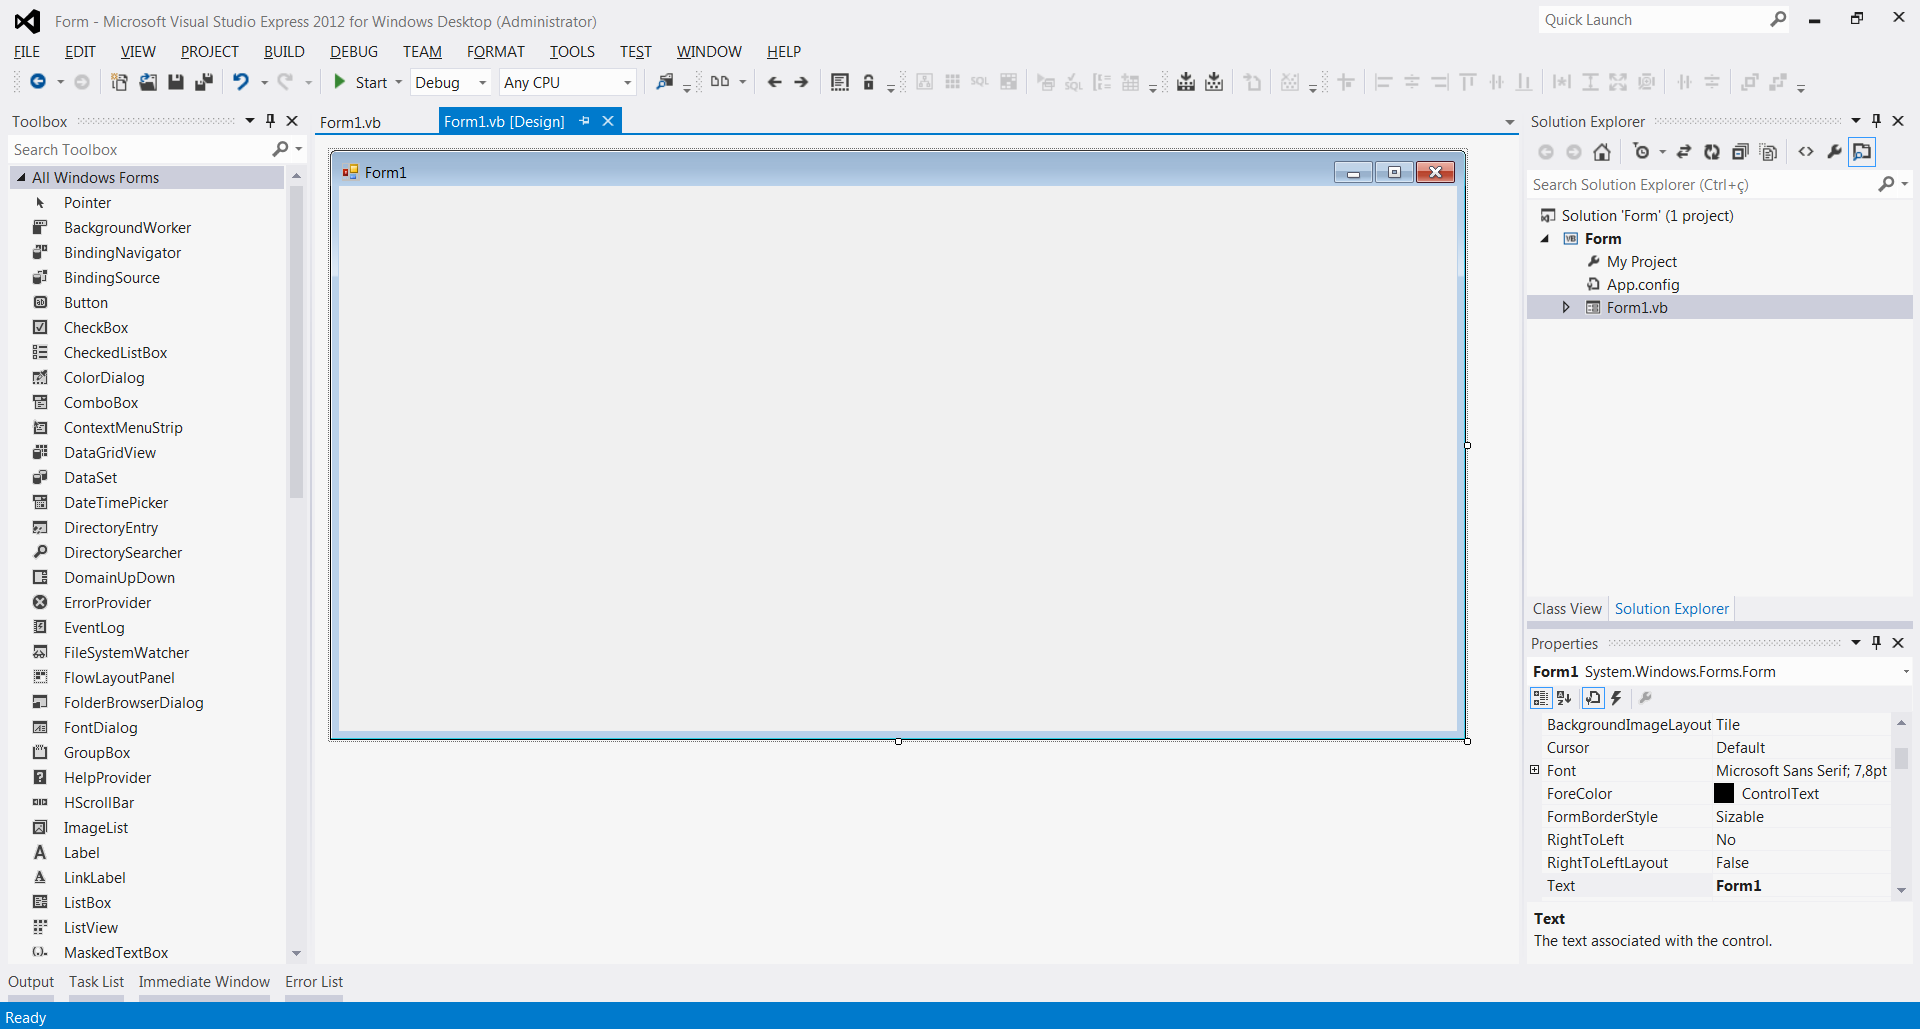Collapse the Form project node
Screen dimensions: 1920x1029
(1545, 239)
